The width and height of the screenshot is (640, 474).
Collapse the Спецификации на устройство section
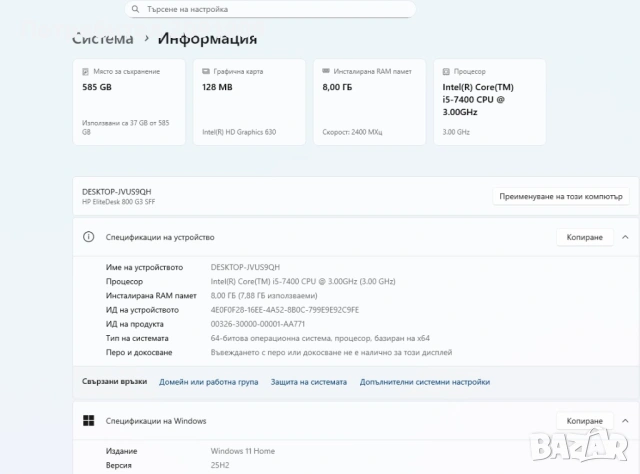(625, 237)
